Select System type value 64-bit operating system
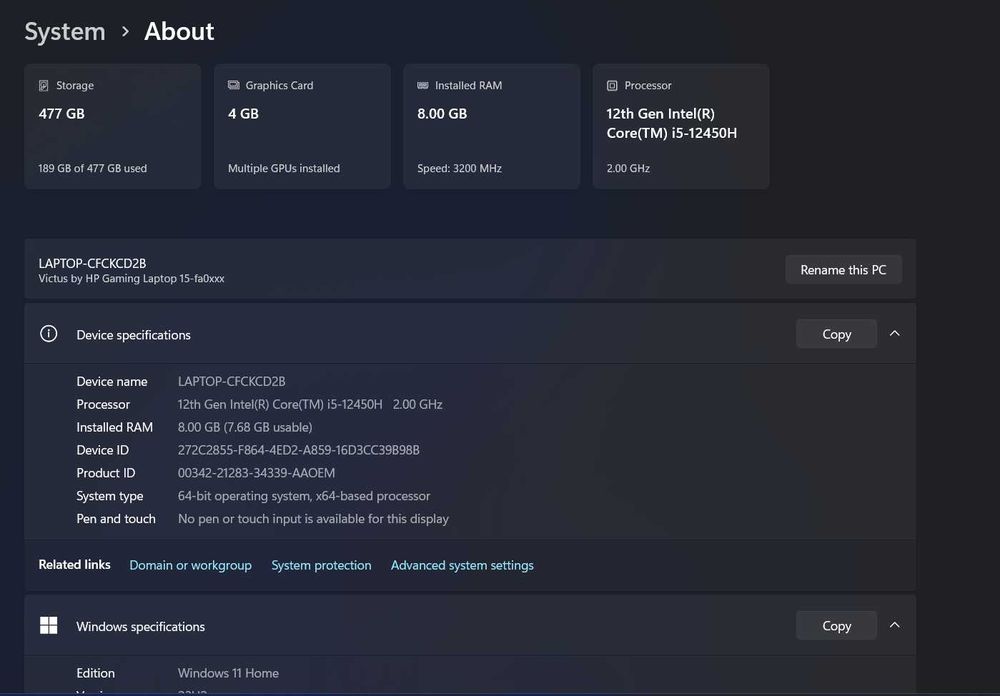The image size is (1000, 696). coord(304,496)
